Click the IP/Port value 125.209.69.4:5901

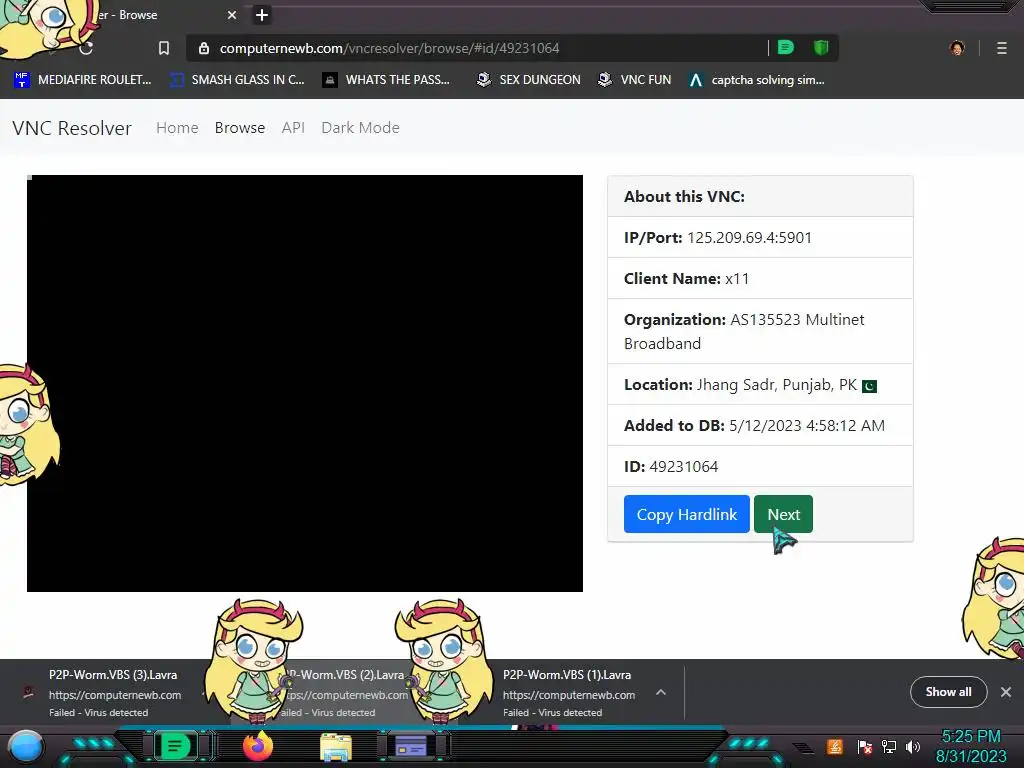(x=749, y=237)
